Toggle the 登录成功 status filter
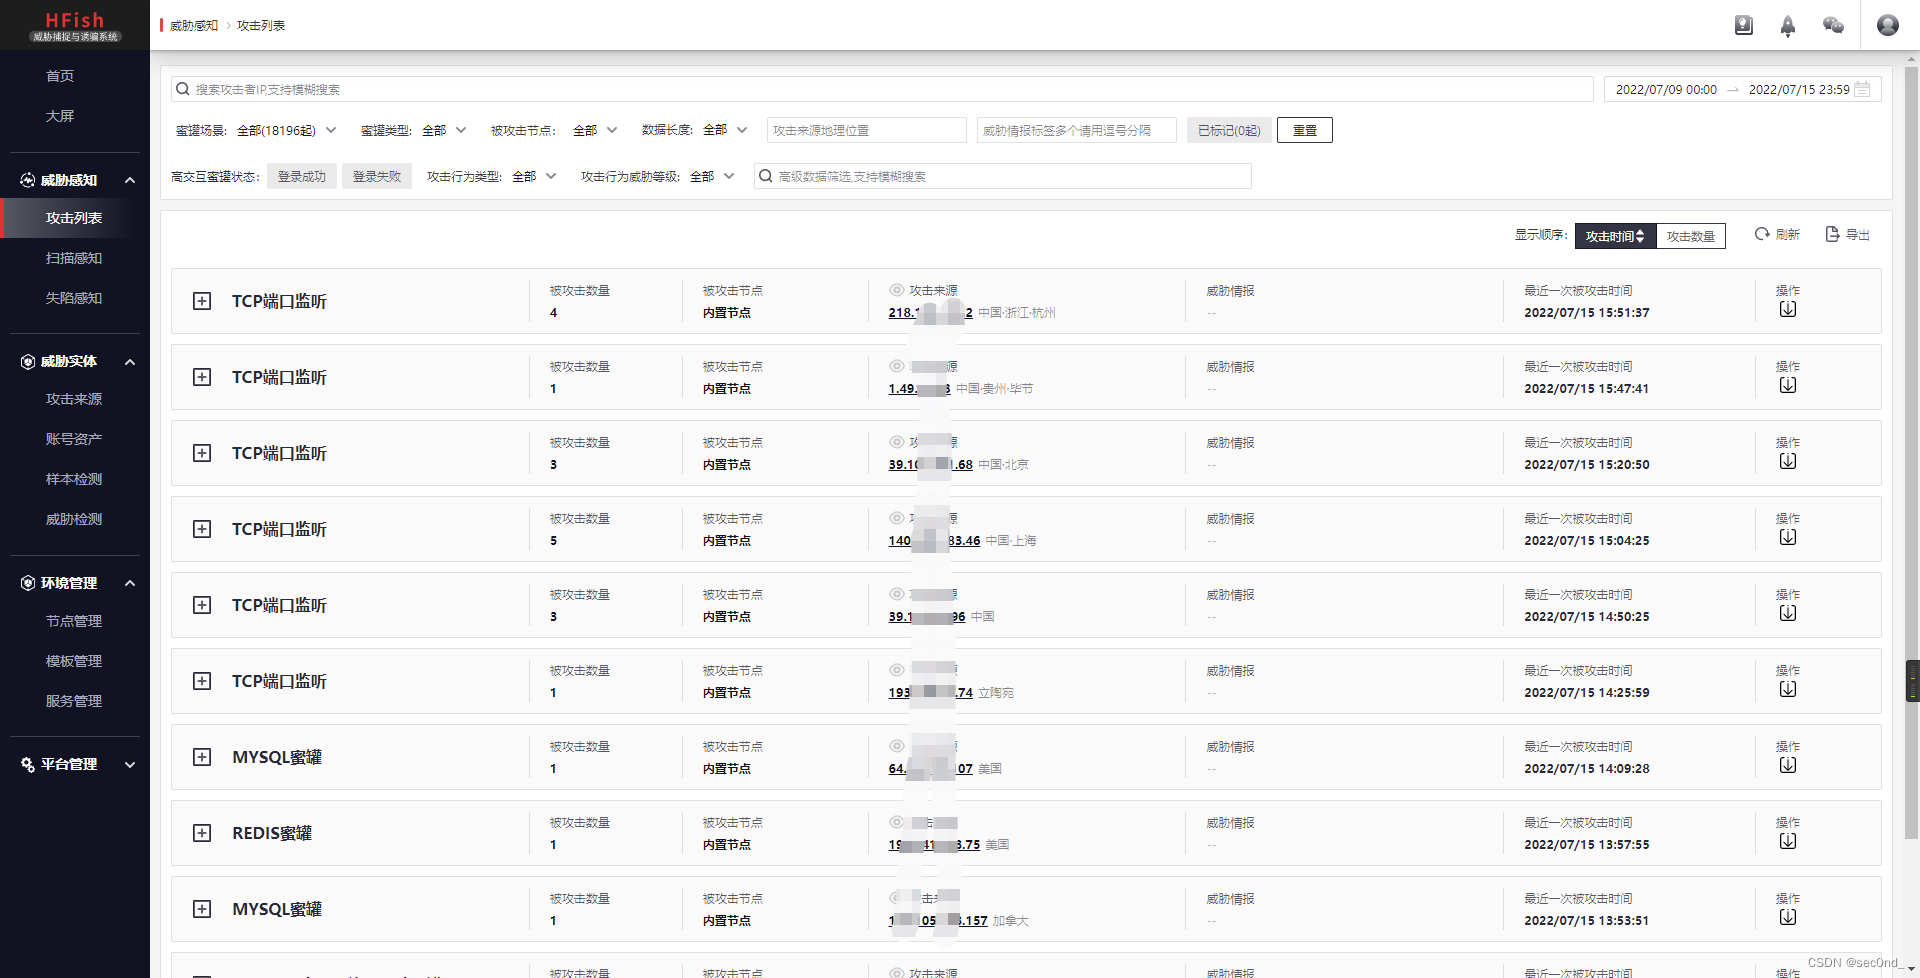The height and width of the screenshot is (978, 1920). tap(302, 176)
